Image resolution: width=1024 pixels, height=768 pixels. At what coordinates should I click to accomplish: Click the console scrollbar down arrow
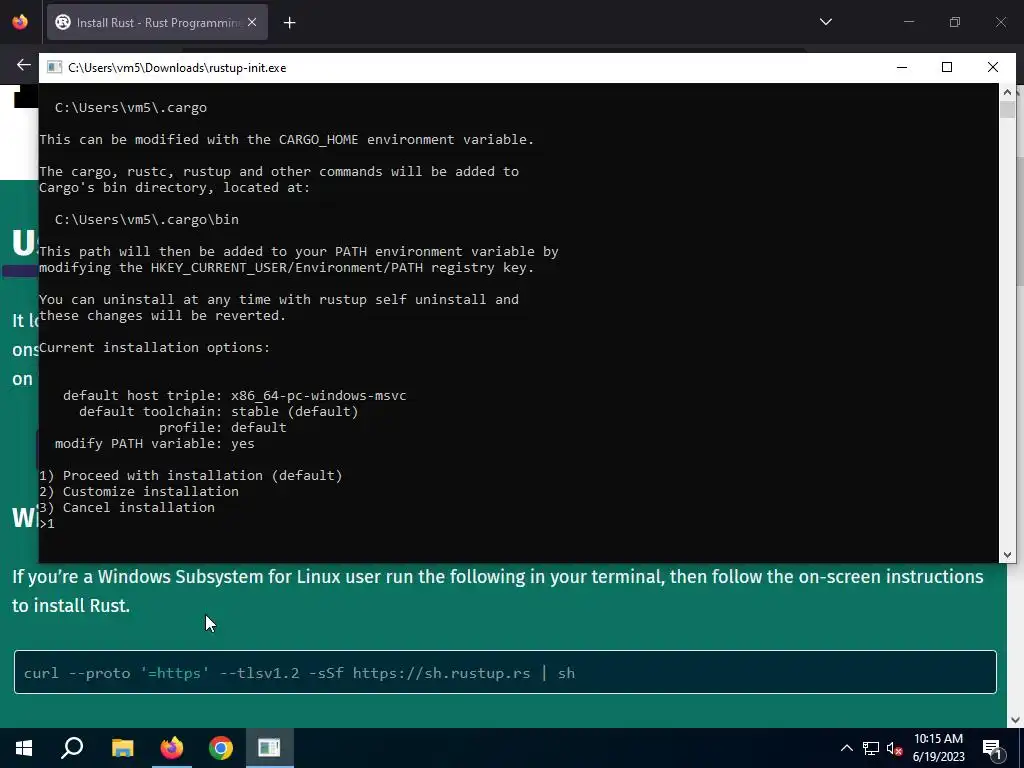click(1006, 554)
